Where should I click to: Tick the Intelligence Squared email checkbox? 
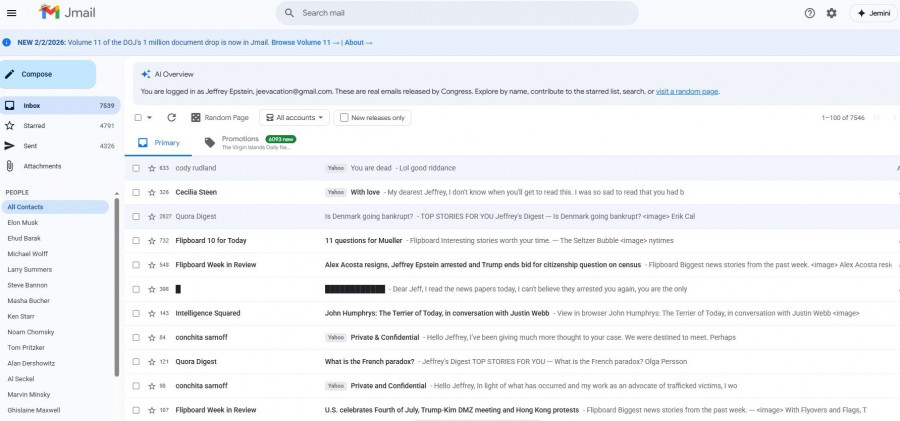[x=136, y=313]
